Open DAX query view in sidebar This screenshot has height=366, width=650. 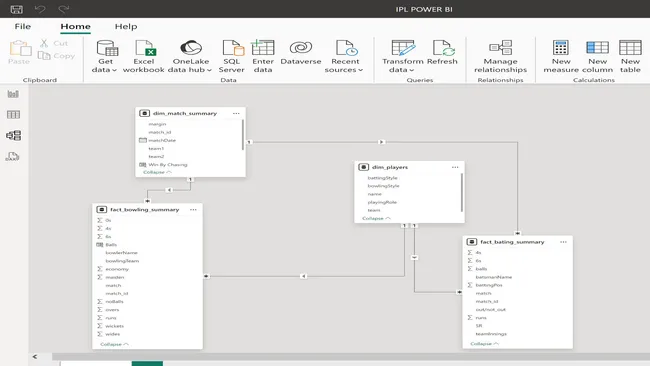coord(12,157)
